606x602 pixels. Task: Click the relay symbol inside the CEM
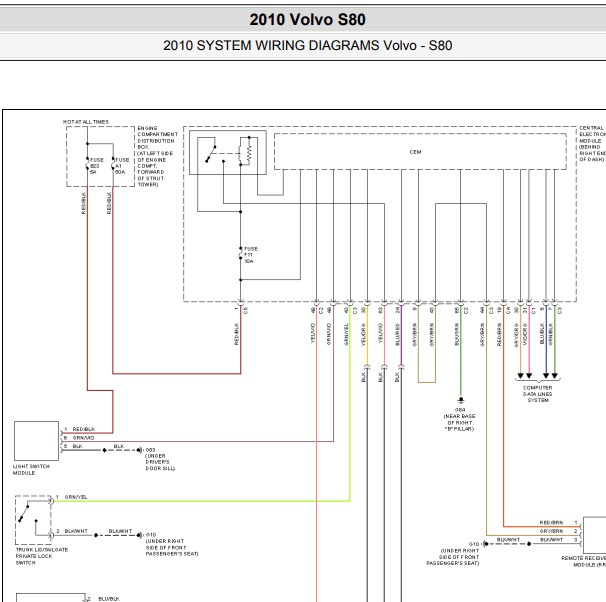(228, 153)
